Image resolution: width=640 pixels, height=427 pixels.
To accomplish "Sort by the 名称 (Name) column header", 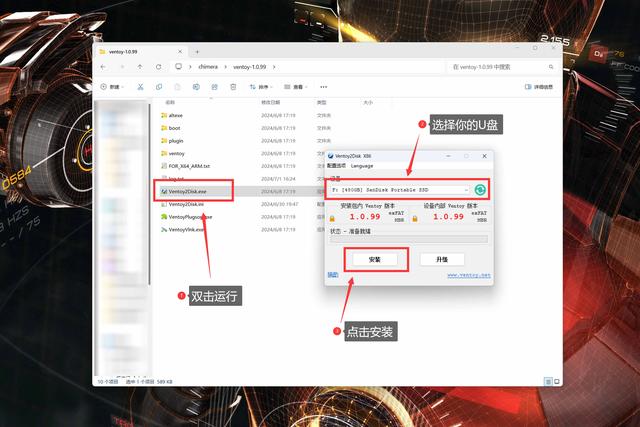I will (170, 102).
